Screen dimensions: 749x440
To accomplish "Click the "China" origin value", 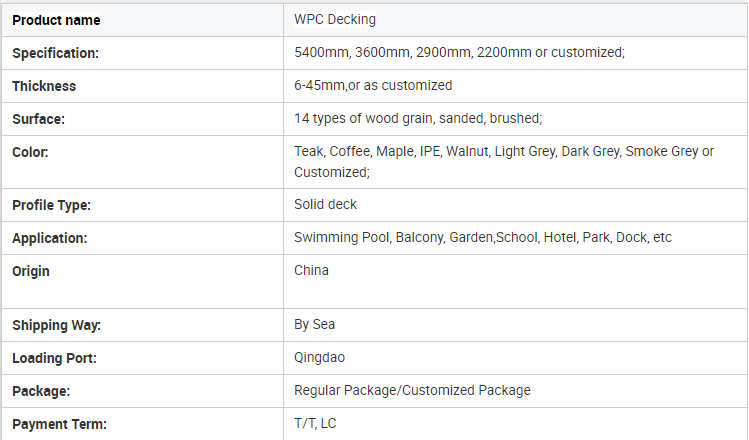I will click(x=311, y=271).
